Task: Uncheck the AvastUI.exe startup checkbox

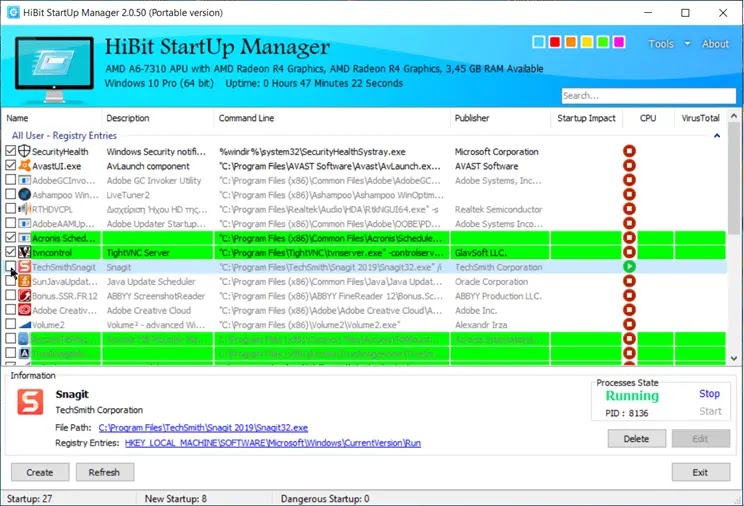Action: click(x=10, y=165)
